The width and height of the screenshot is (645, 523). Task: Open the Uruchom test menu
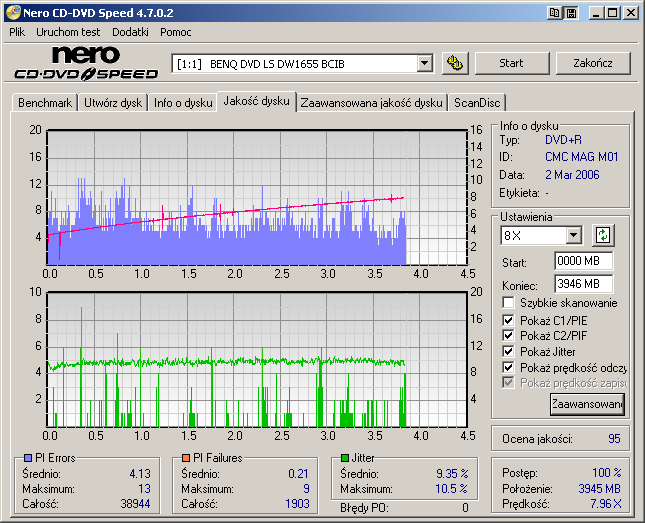[x=68, y=32]
